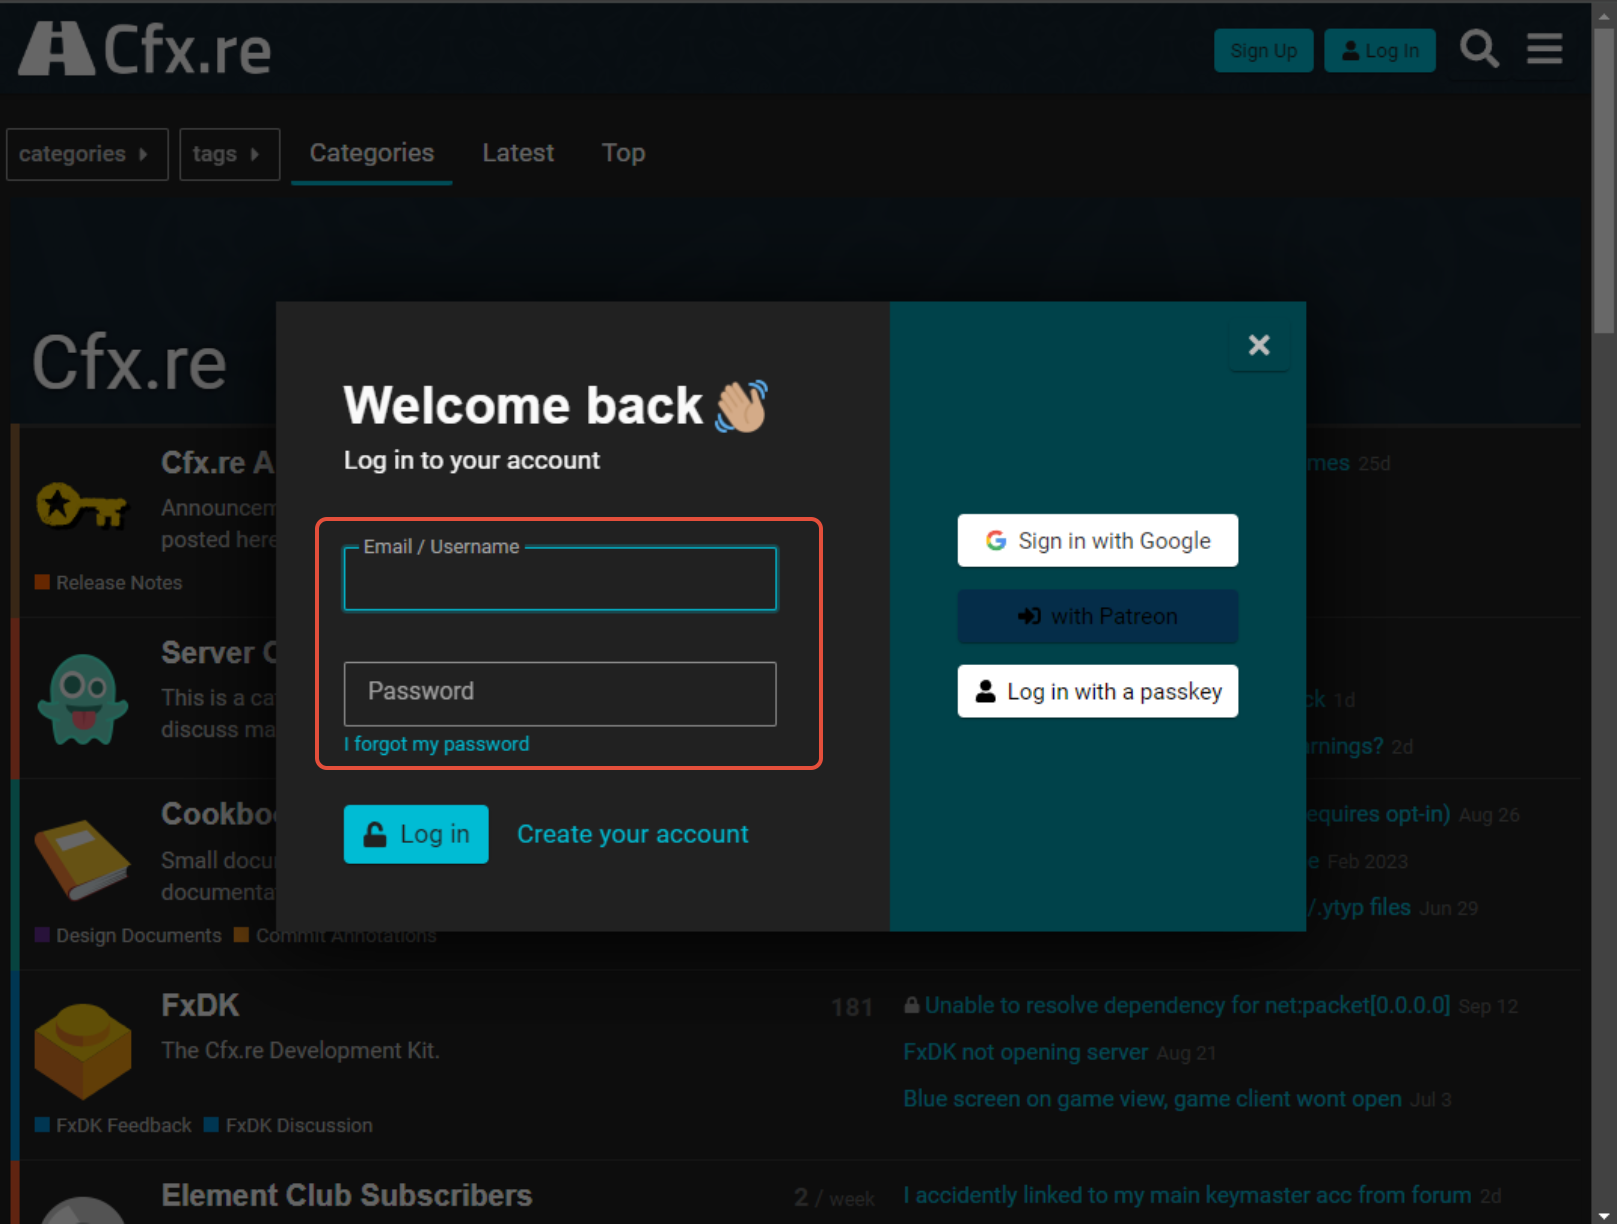Click the green ghost Server category icon

point(83,699)
